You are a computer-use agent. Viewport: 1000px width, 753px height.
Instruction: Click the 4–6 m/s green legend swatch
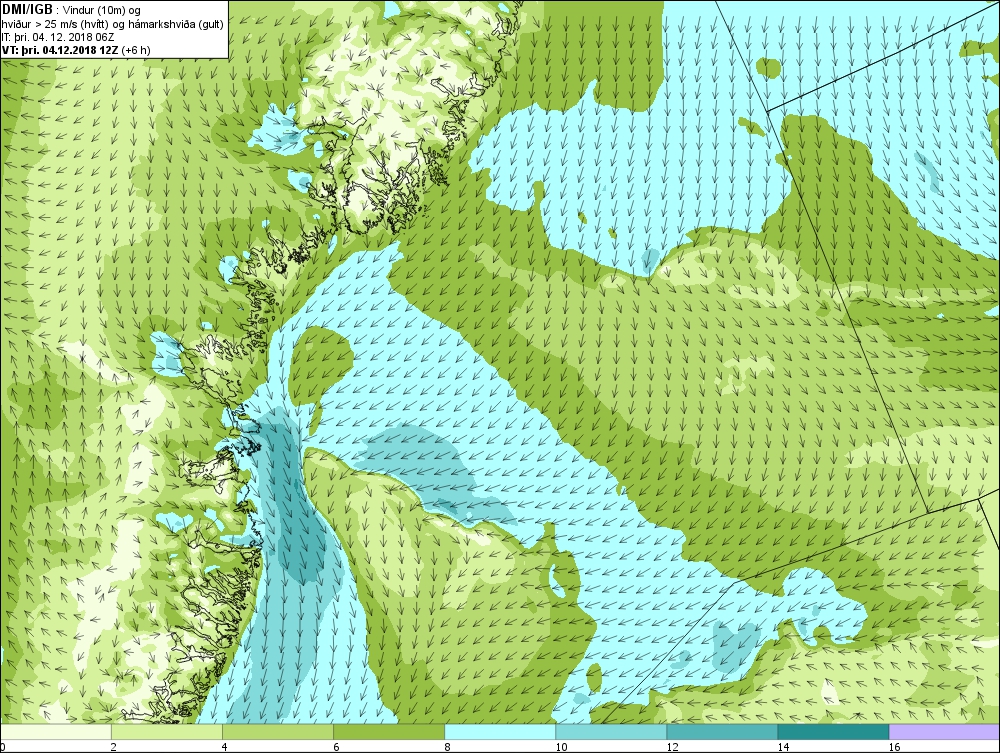(278, 732)
